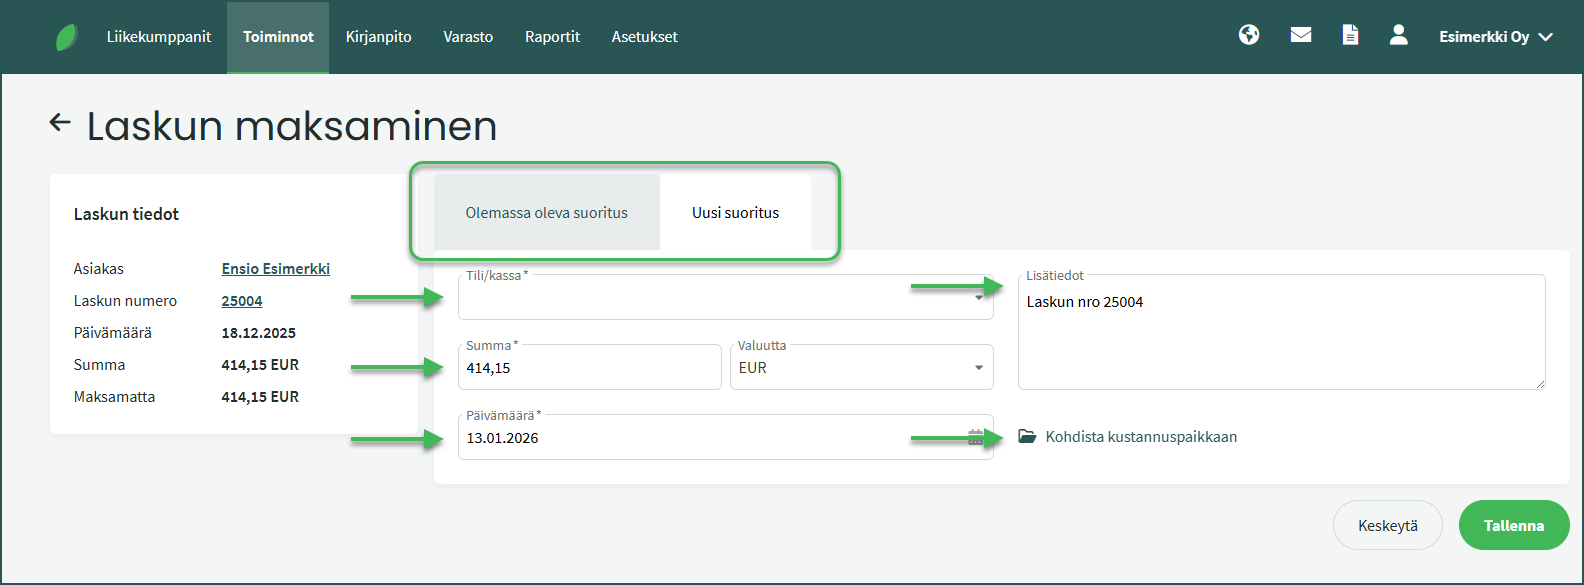Open invoice number 25004 link
The height and width of the screenshot is (585, 1584).
[242, 301]
